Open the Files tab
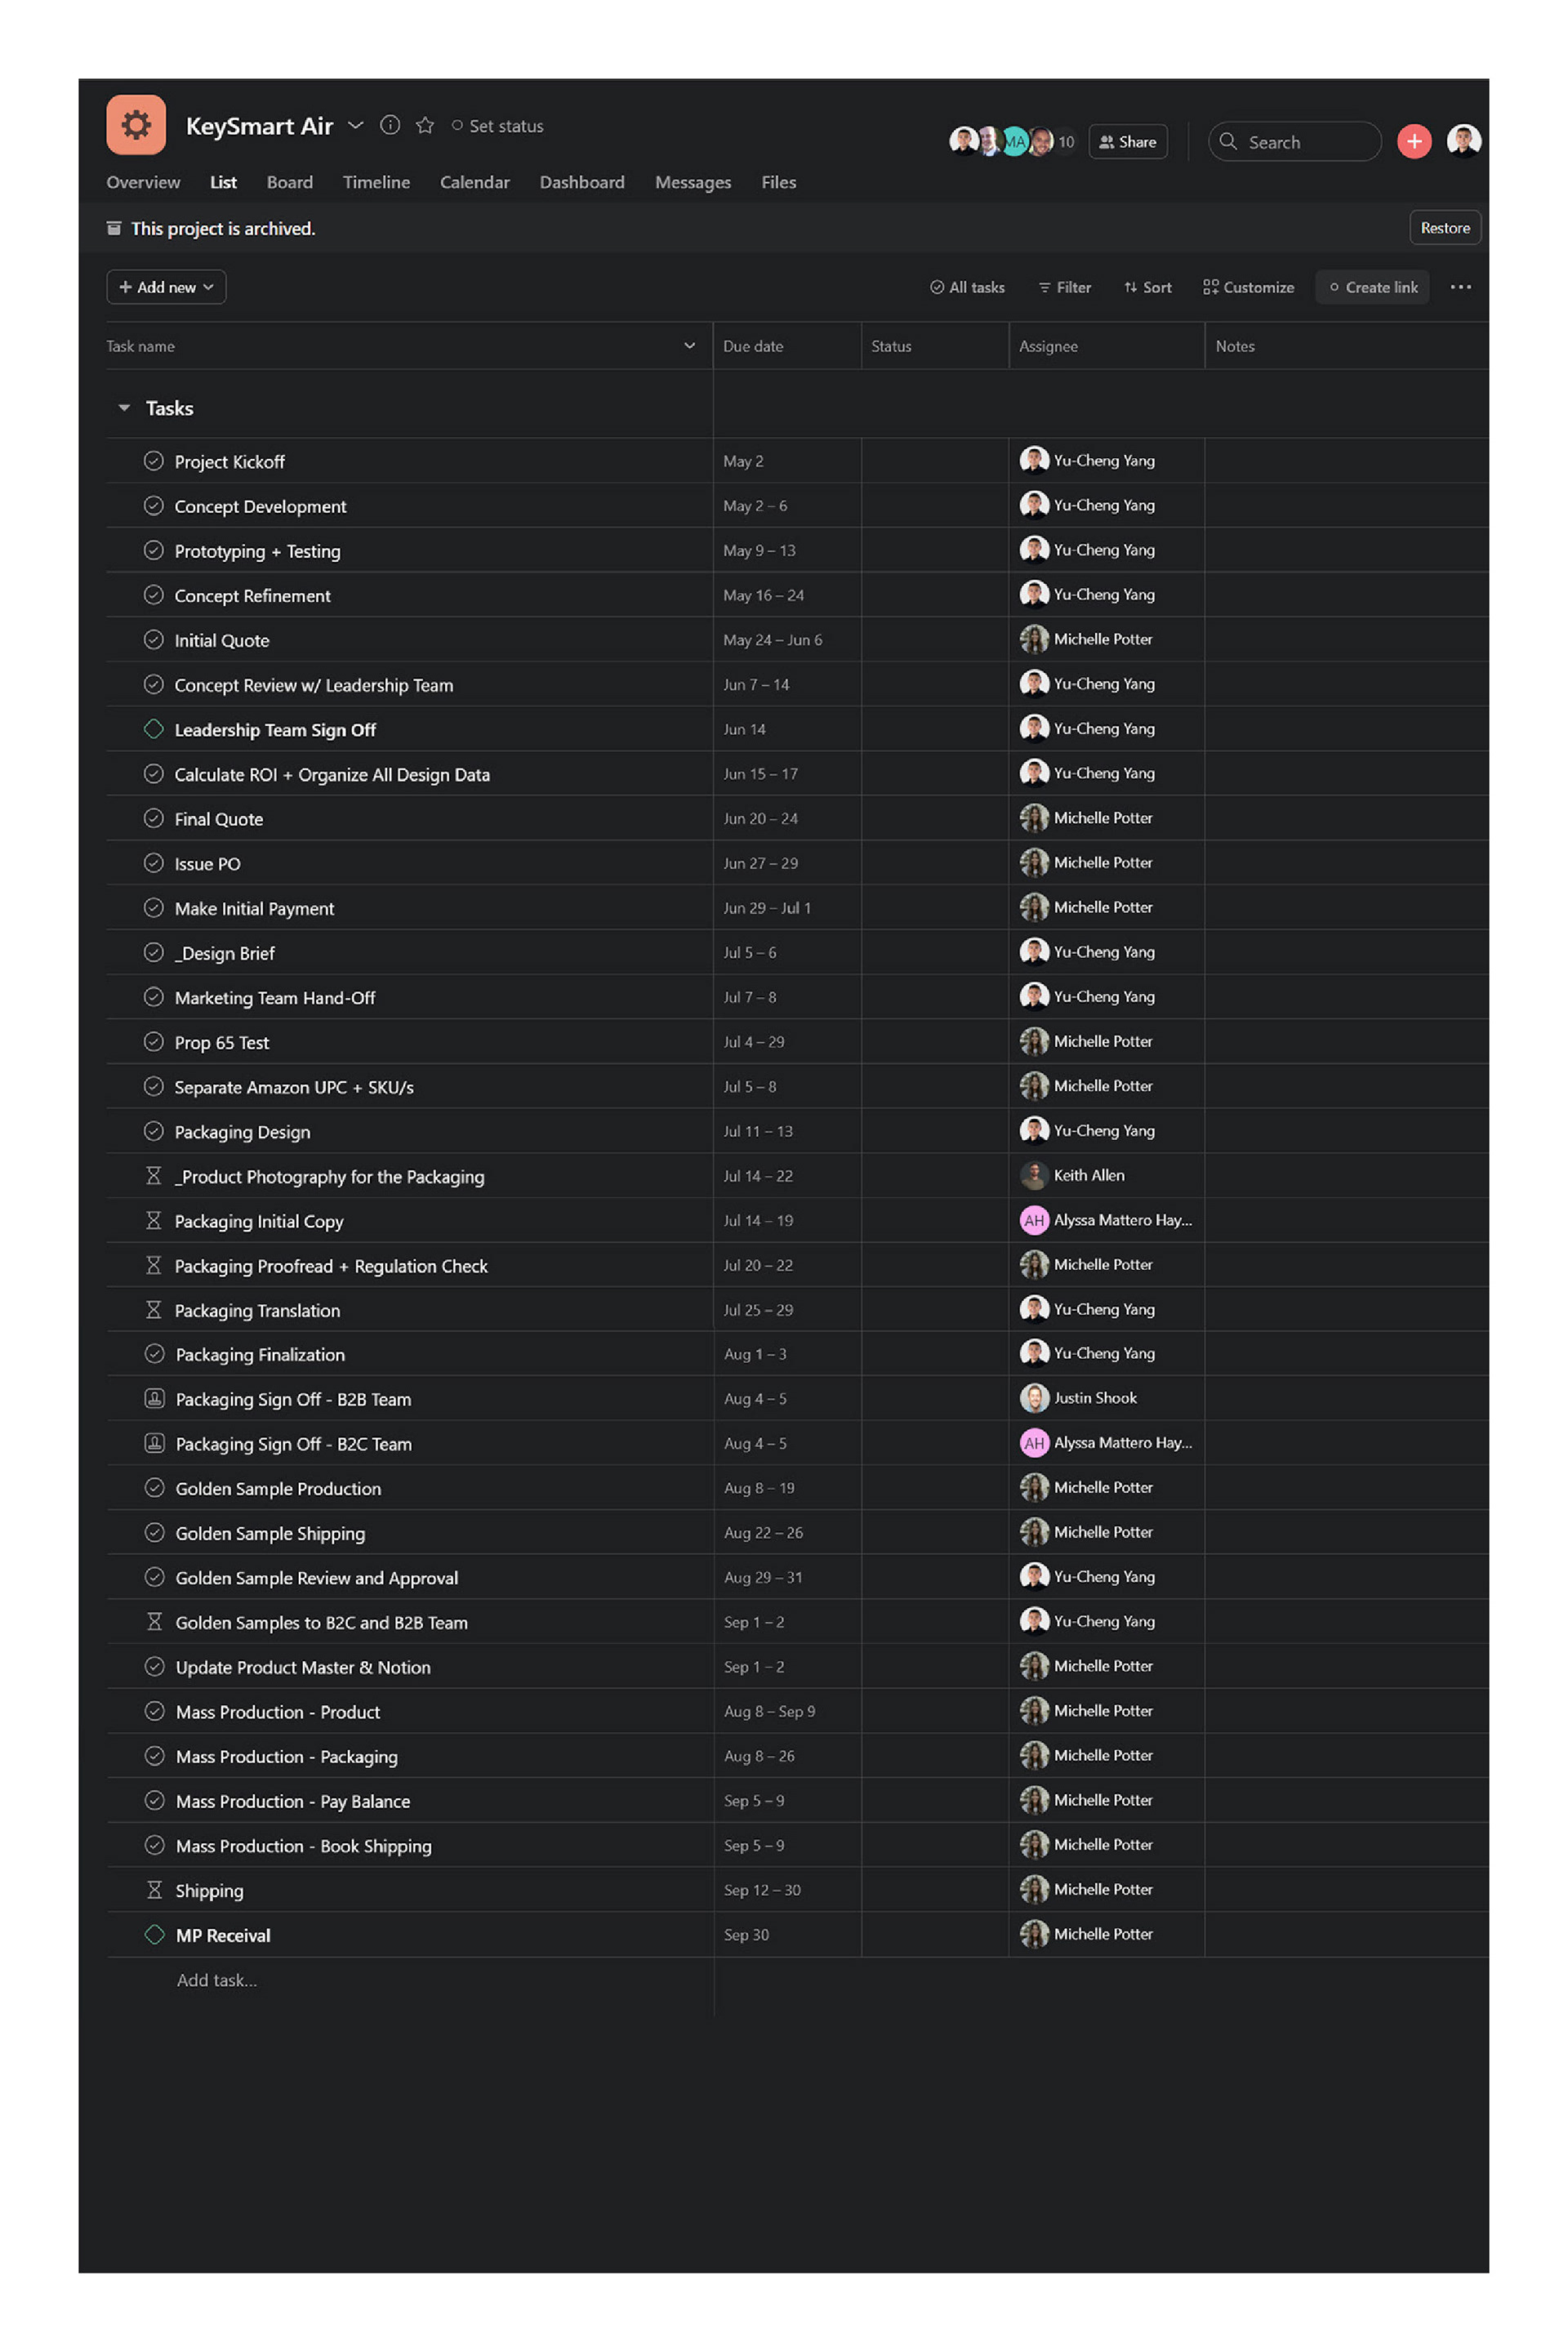Viewport: 1568px width, 2352px height. click(x=779, y=182)
